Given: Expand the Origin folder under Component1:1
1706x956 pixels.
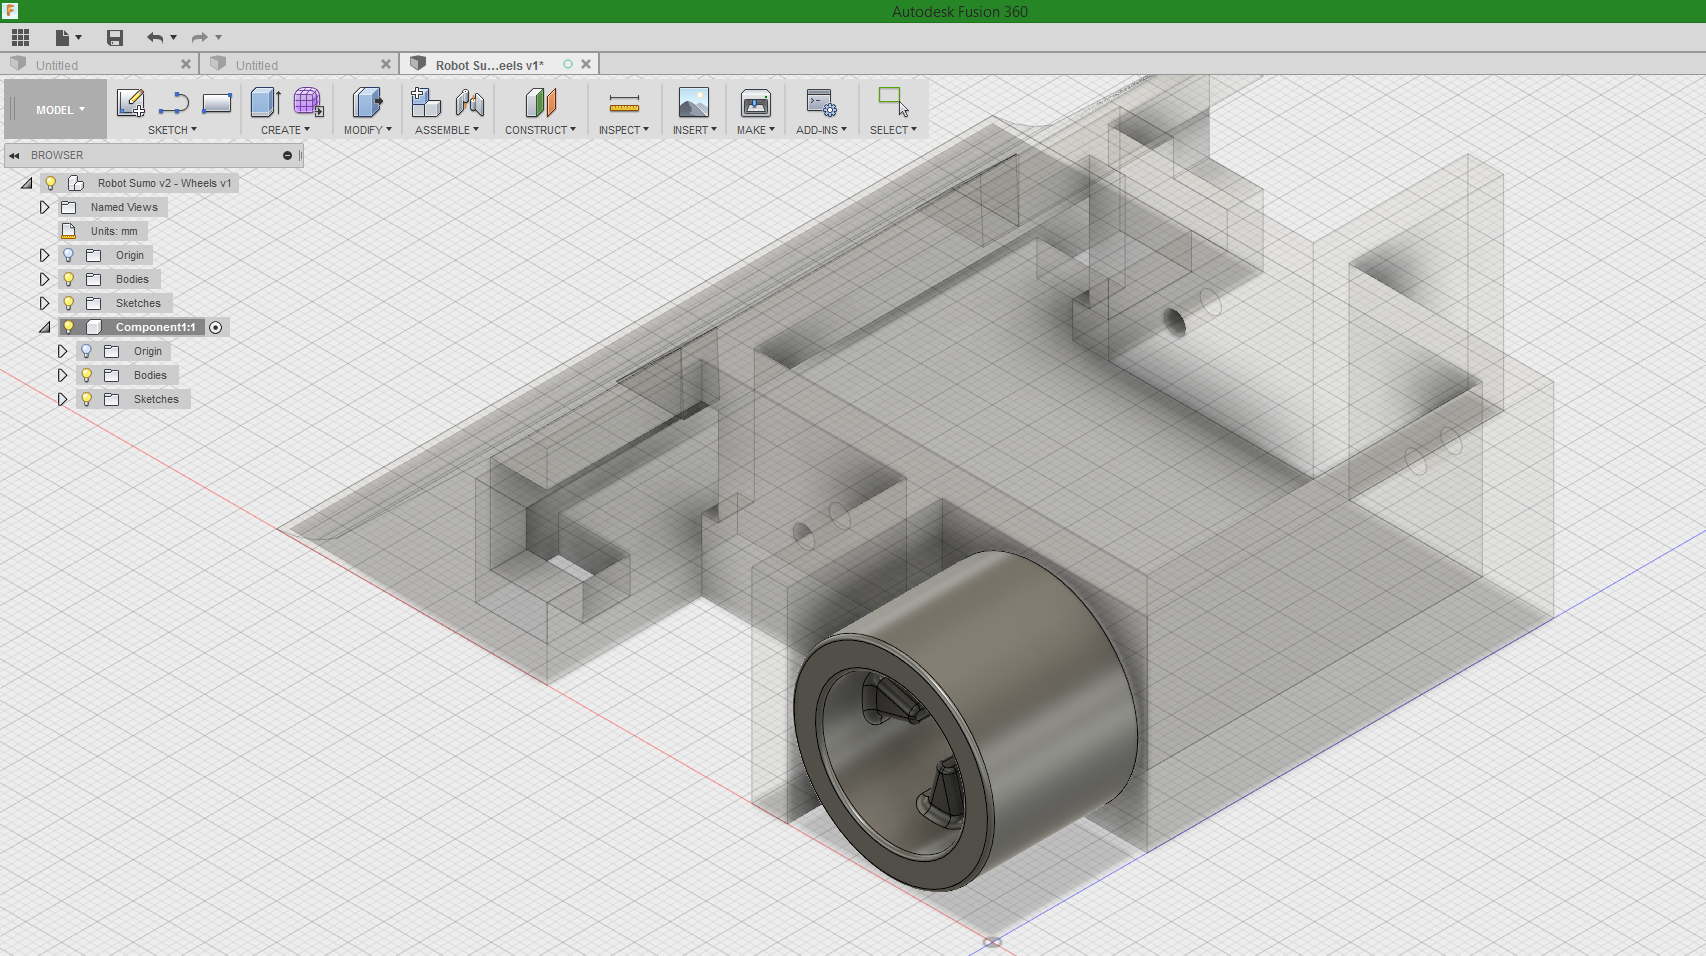Looking at the screenshot, I should (x=63, y=351).
